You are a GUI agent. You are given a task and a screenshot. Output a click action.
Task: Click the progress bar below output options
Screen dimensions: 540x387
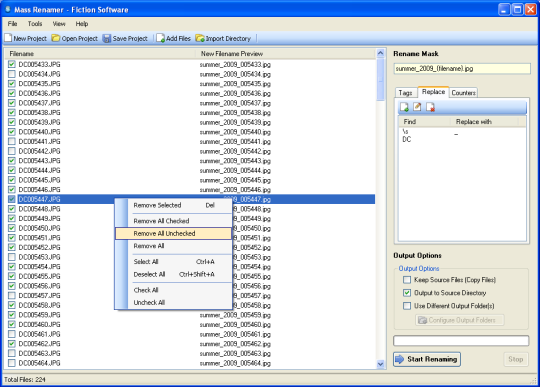tap(461, 341)
